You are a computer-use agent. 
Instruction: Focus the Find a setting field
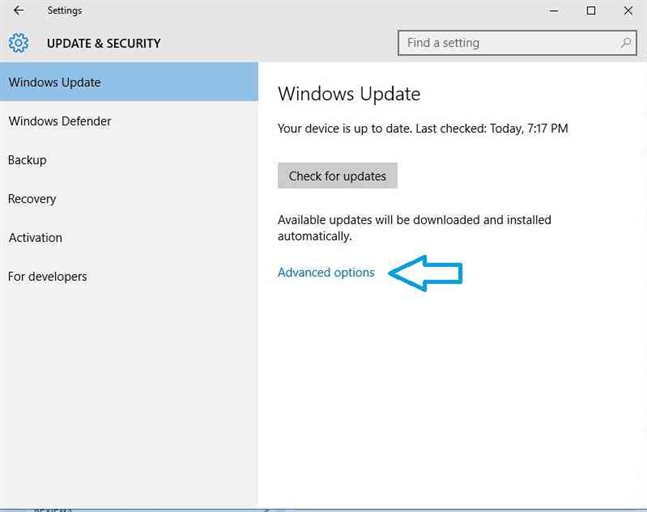point(517,42)
